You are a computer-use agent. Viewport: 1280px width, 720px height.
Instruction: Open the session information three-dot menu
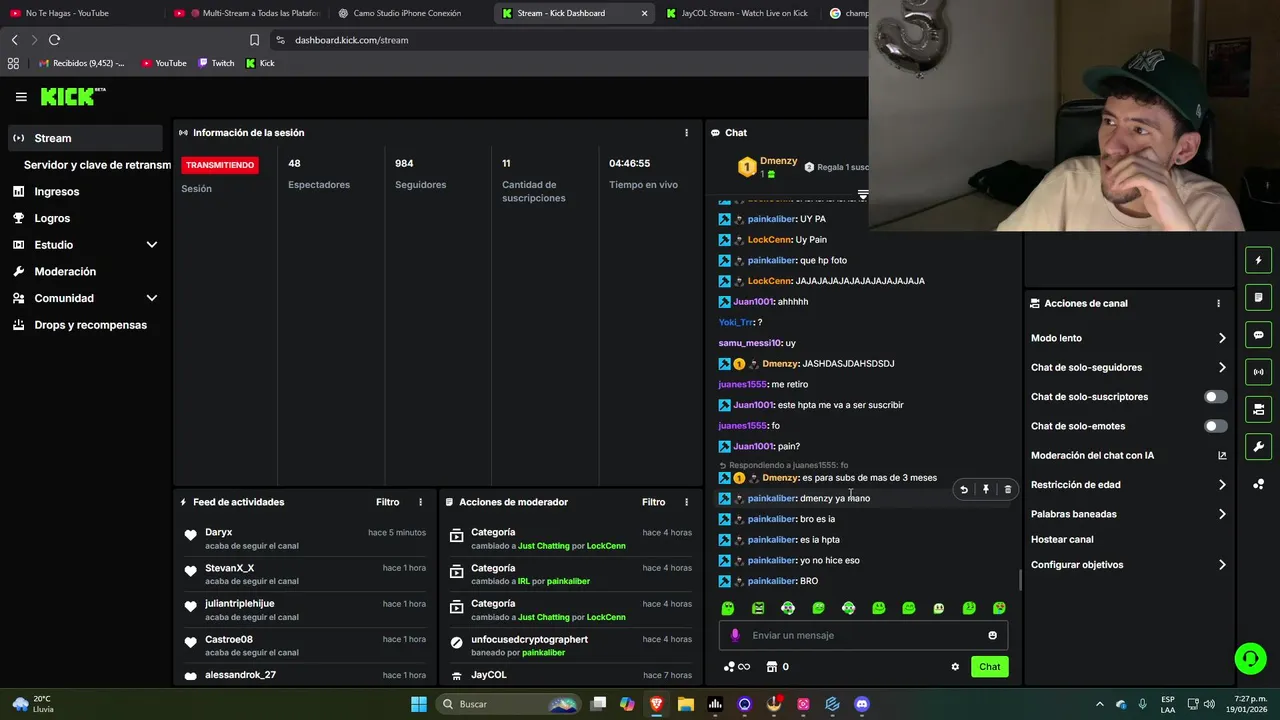pos(686,132)
